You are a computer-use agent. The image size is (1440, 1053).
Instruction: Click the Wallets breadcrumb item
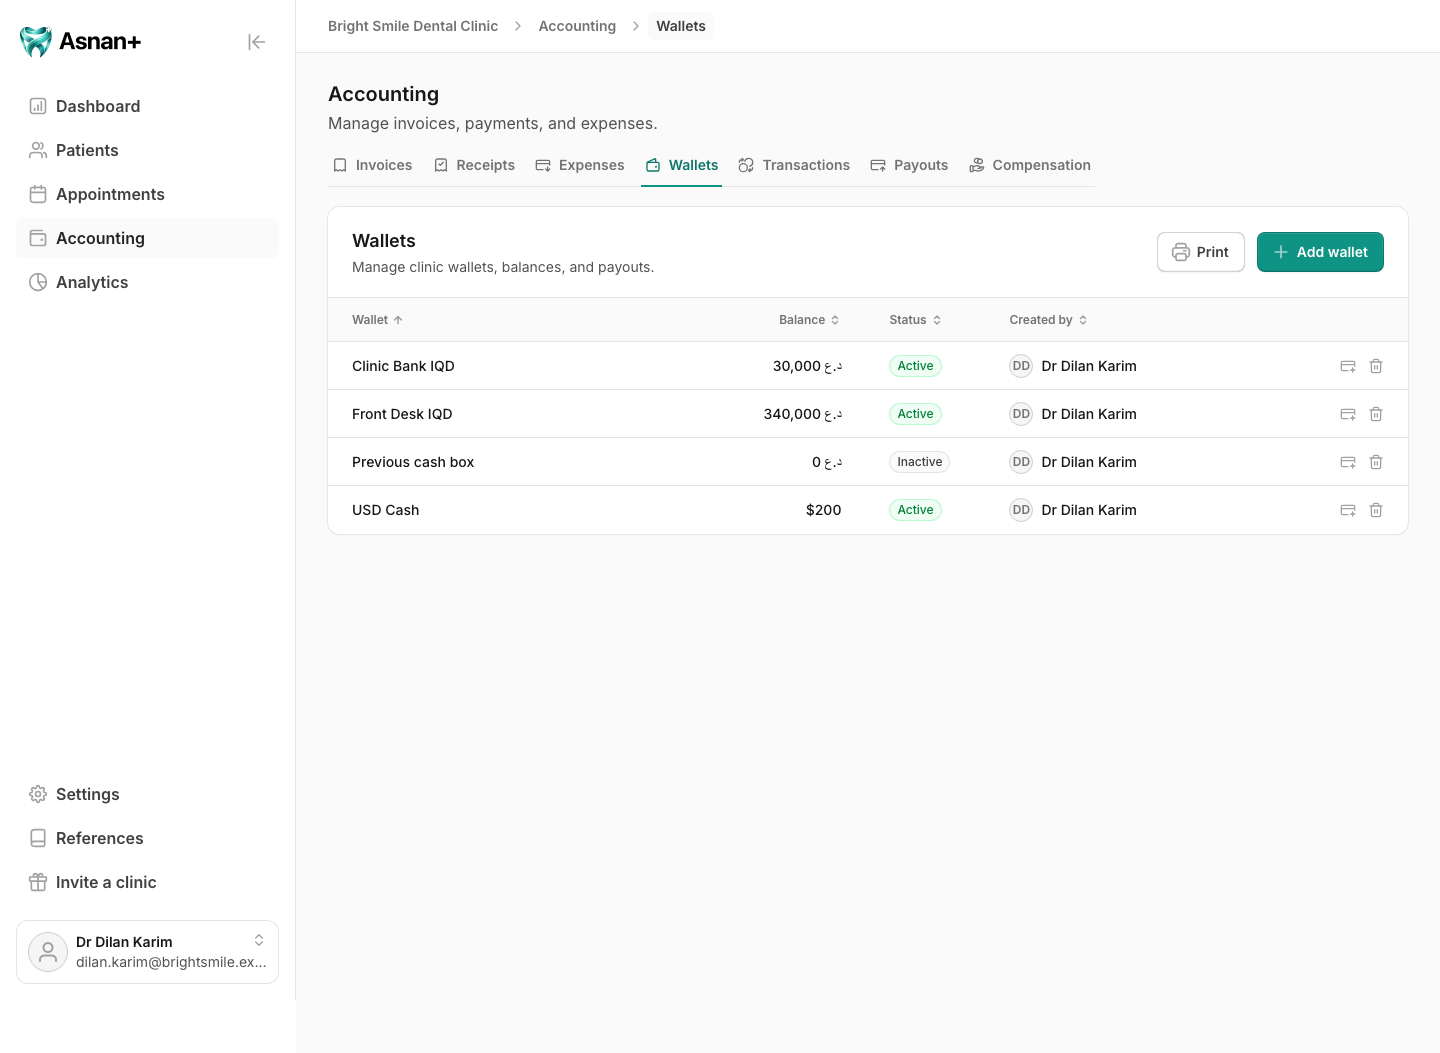click(x=681, y=26)
